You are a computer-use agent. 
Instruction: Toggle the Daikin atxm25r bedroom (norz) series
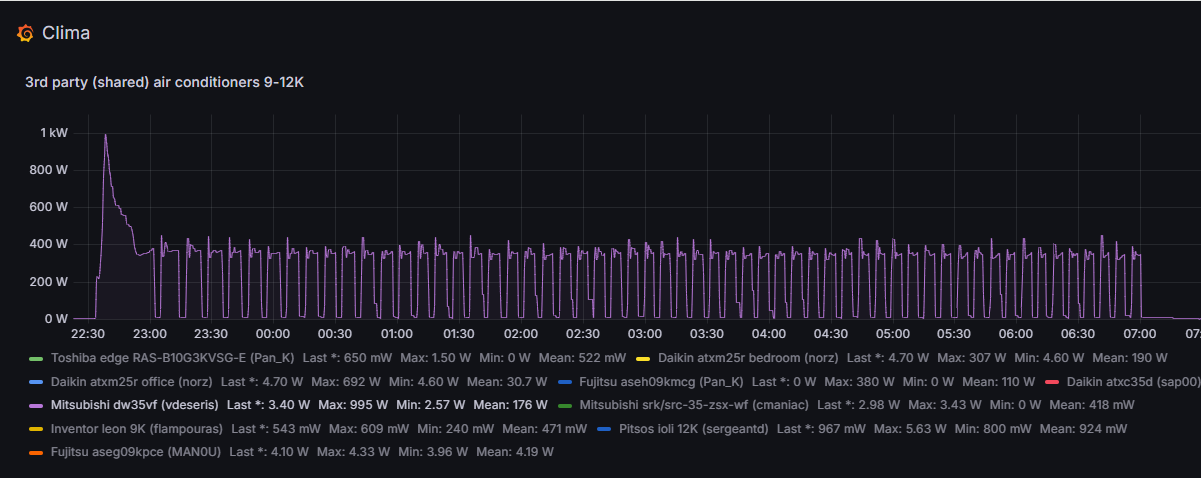[x=748, y=358]
